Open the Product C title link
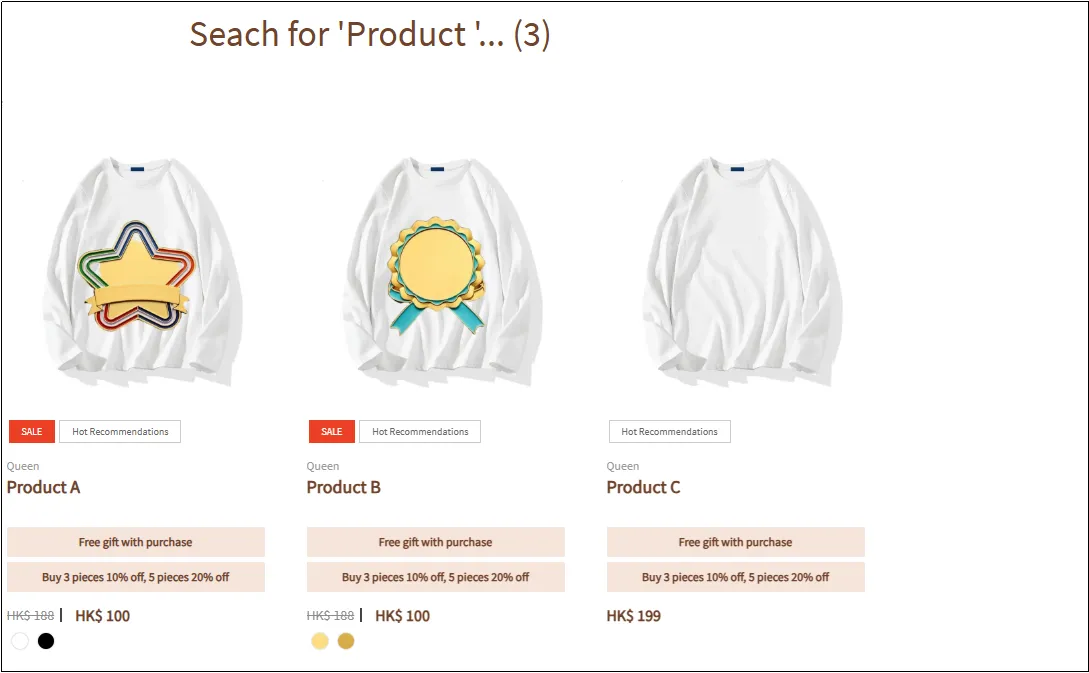The width and height of the screenshot is (1089, 673). tap(644, 488)
